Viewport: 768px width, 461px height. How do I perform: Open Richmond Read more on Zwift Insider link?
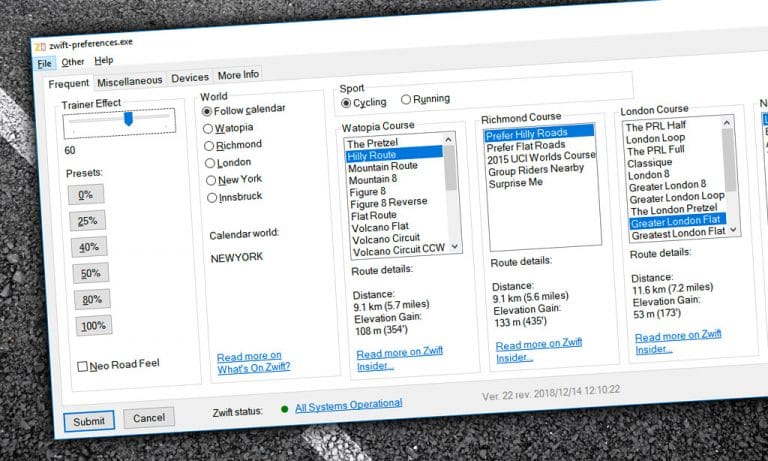coord(538,351)
